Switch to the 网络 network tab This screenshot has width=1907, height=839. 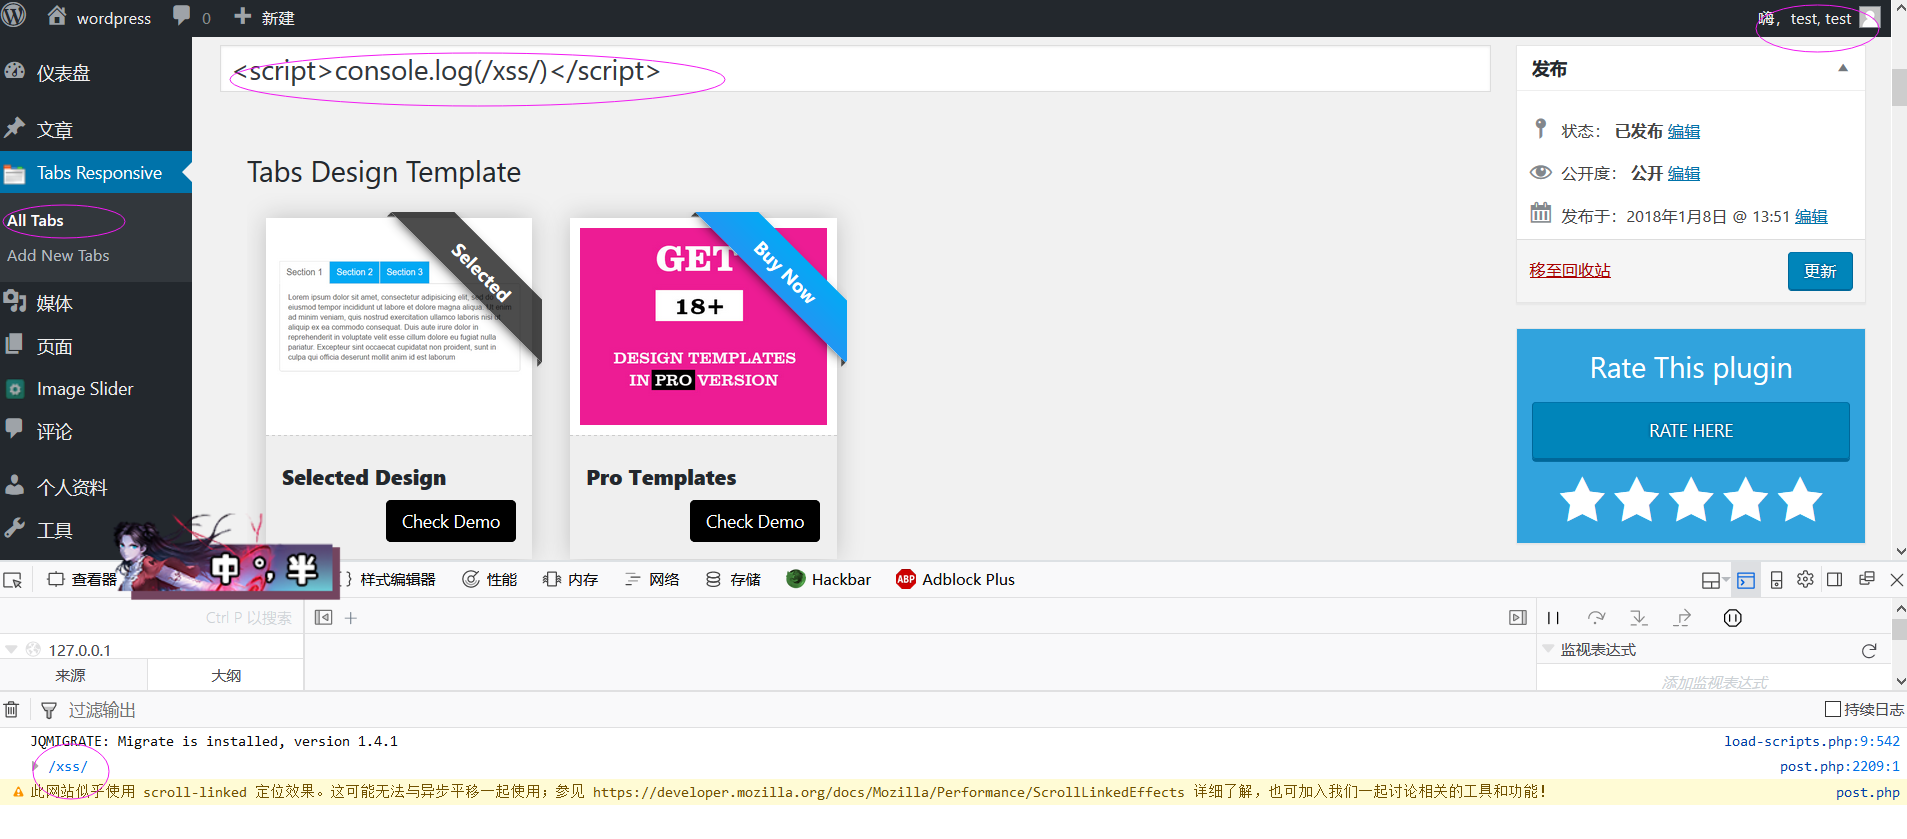(x=652, y=579)
